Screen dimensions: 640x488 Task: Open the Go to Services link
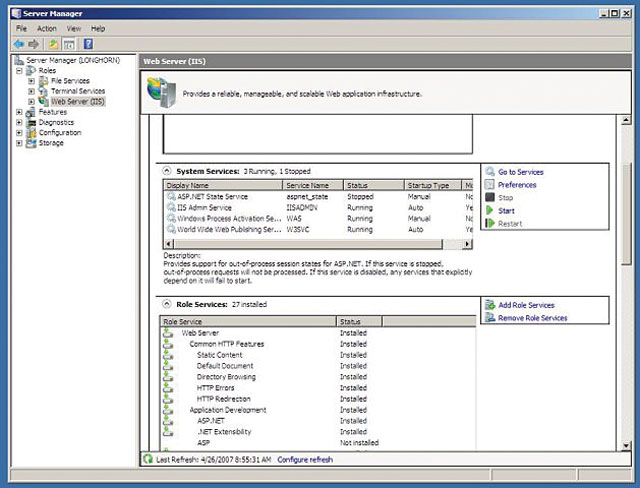point(521,172)
